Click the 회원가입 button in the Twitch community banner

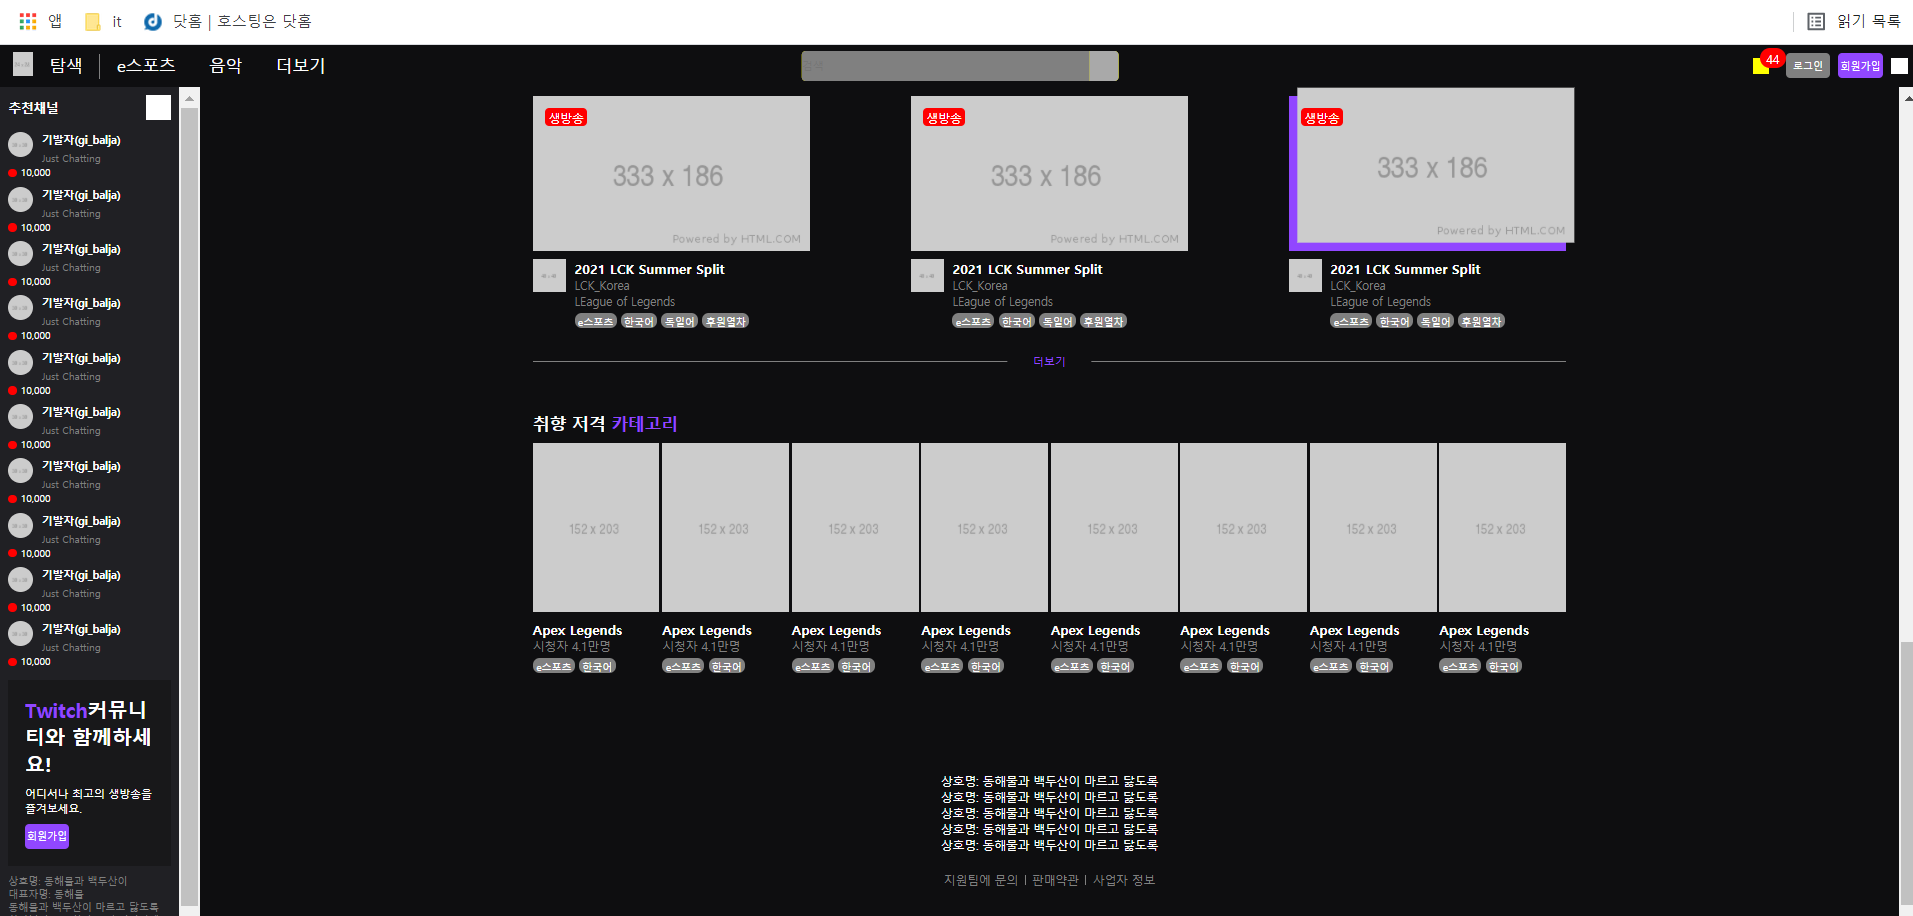[x=47, y=836]
